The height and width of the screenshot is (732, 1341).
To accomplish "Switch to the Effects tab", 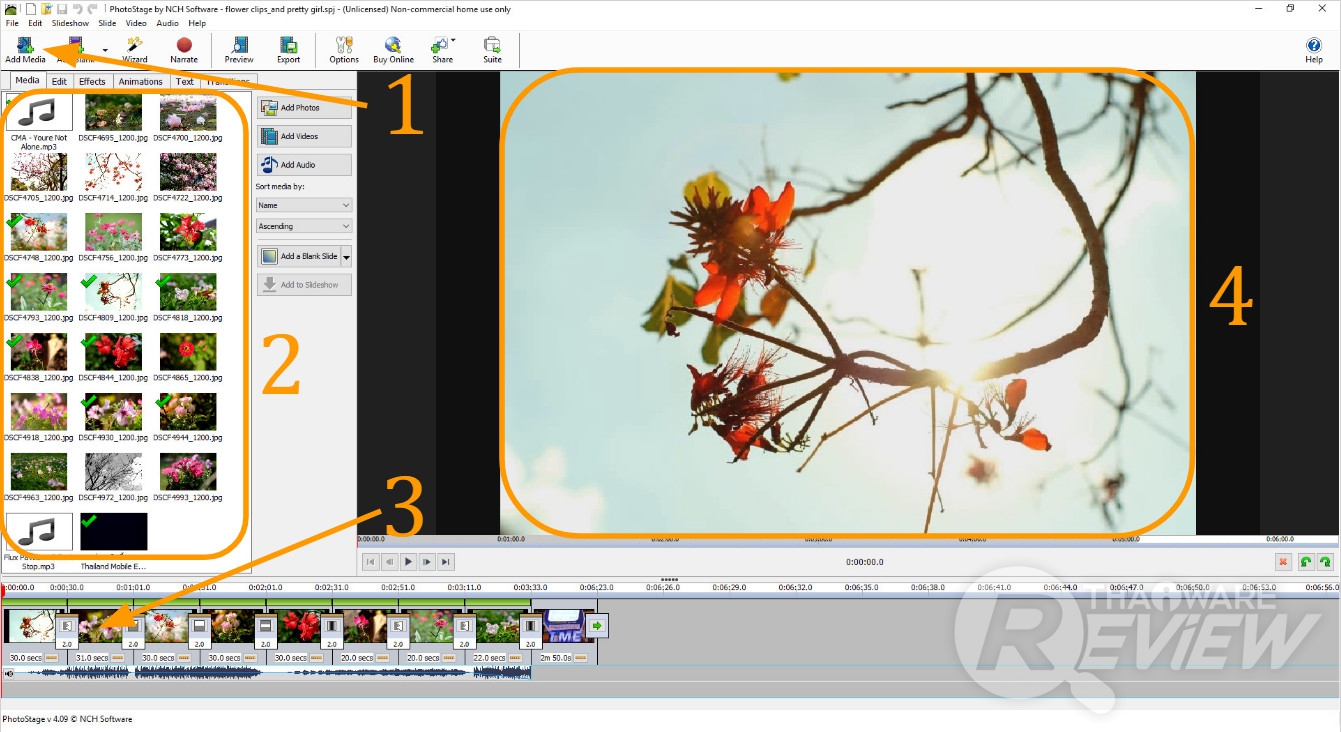I will point(92,82).
